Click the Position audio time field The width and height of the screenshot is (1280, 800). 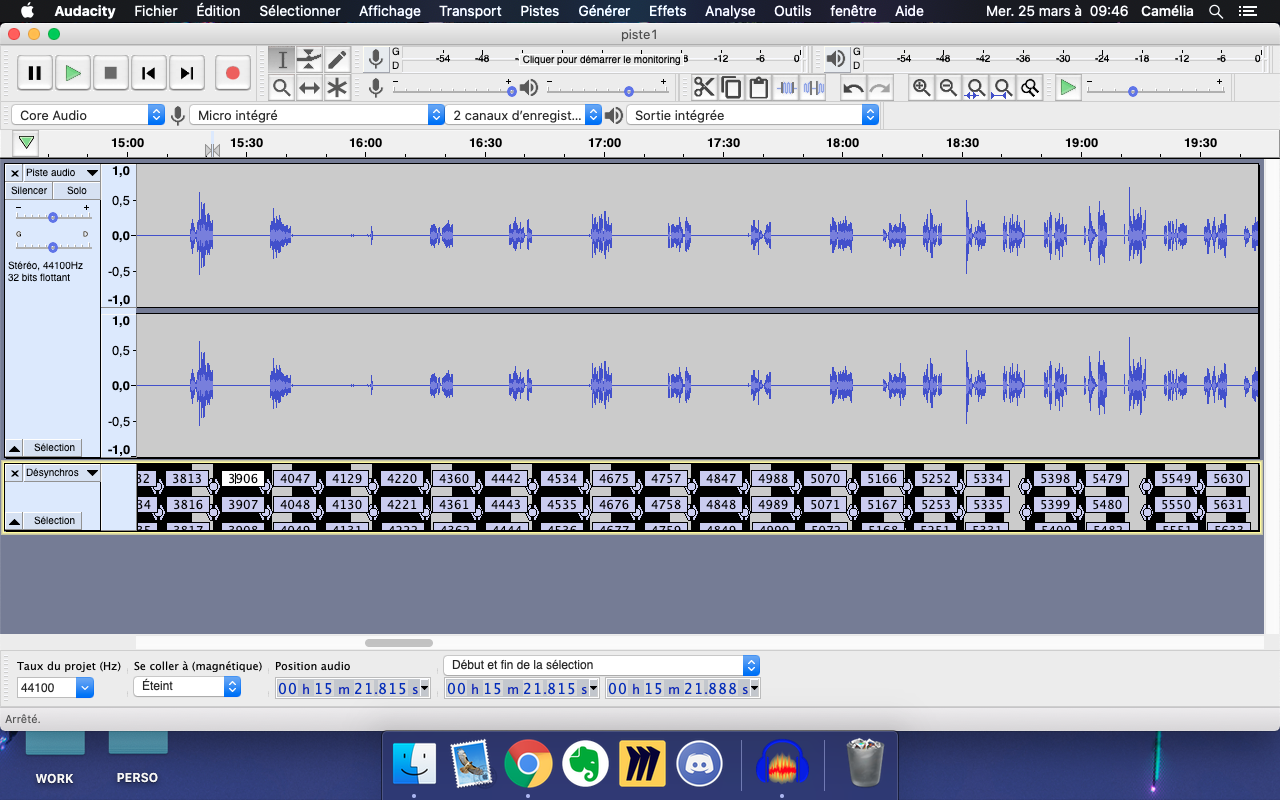pyautogui.click(x=353, y=689)
